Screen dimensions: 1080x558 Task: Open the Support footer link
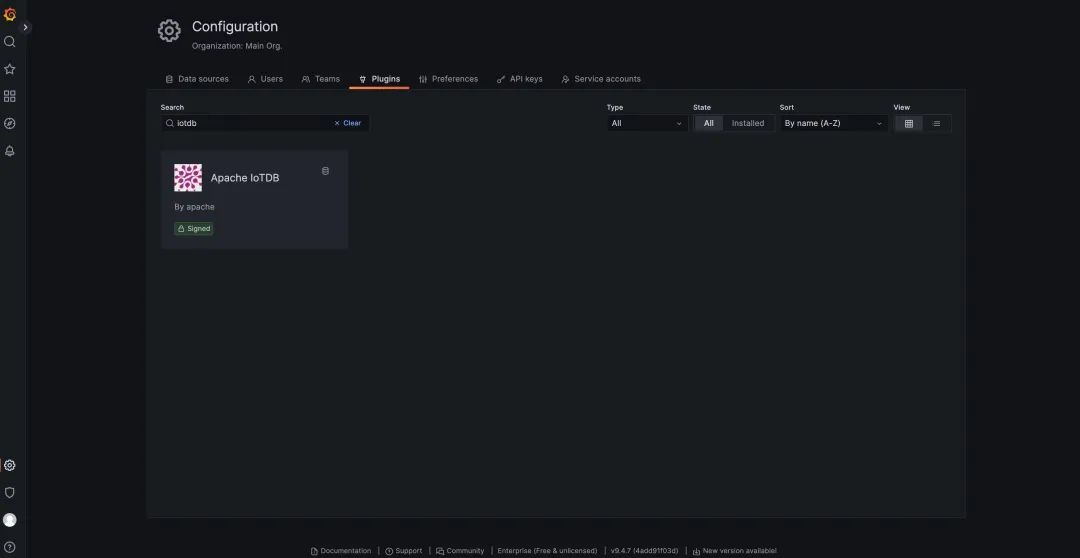click(x=404, y=551)
